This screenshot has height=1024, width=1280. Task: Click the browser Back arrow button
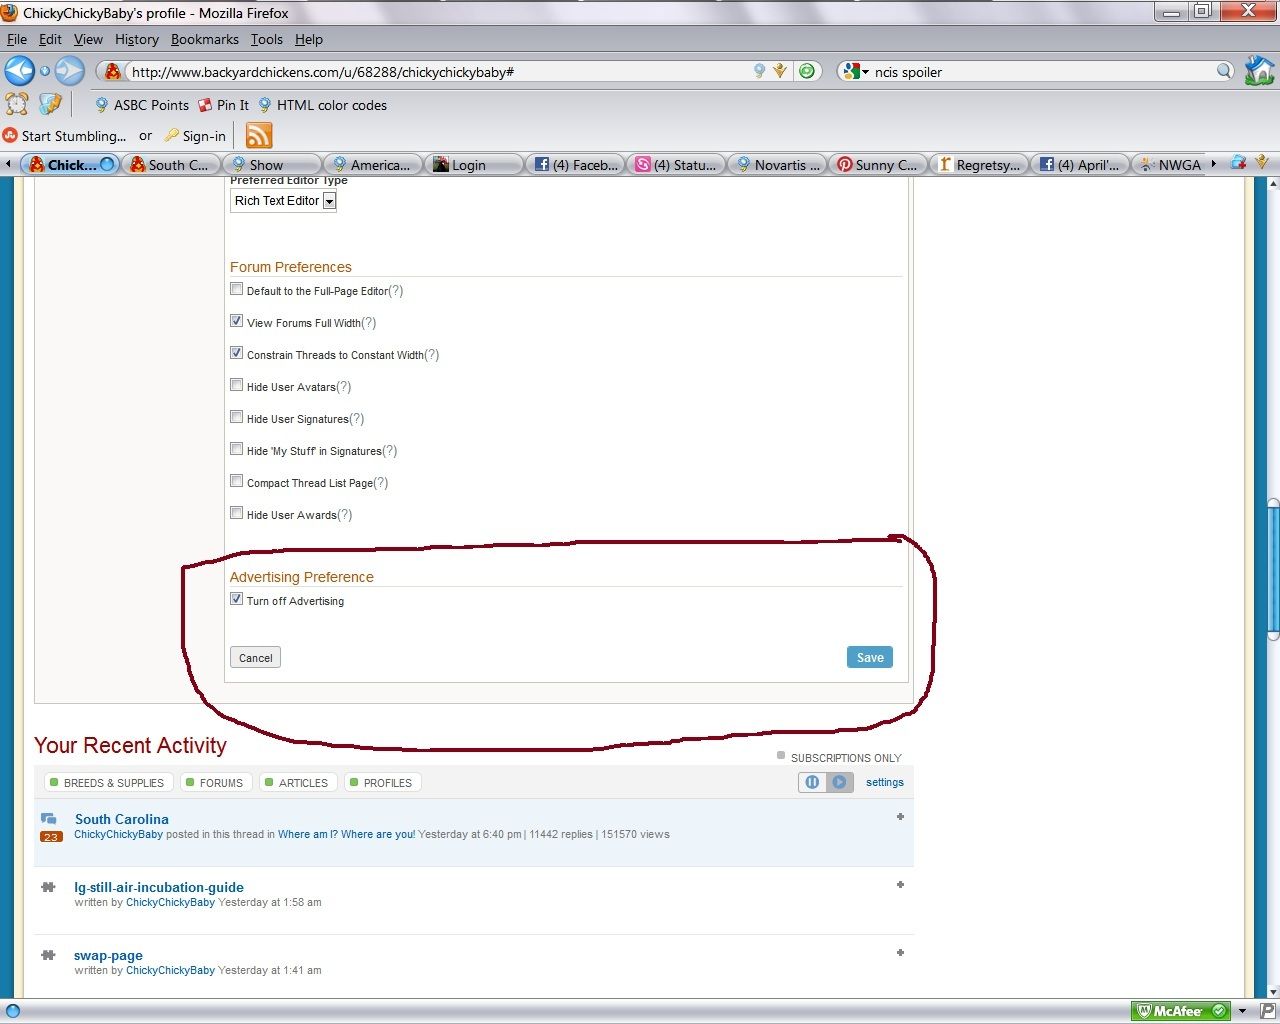coord(19,71)
